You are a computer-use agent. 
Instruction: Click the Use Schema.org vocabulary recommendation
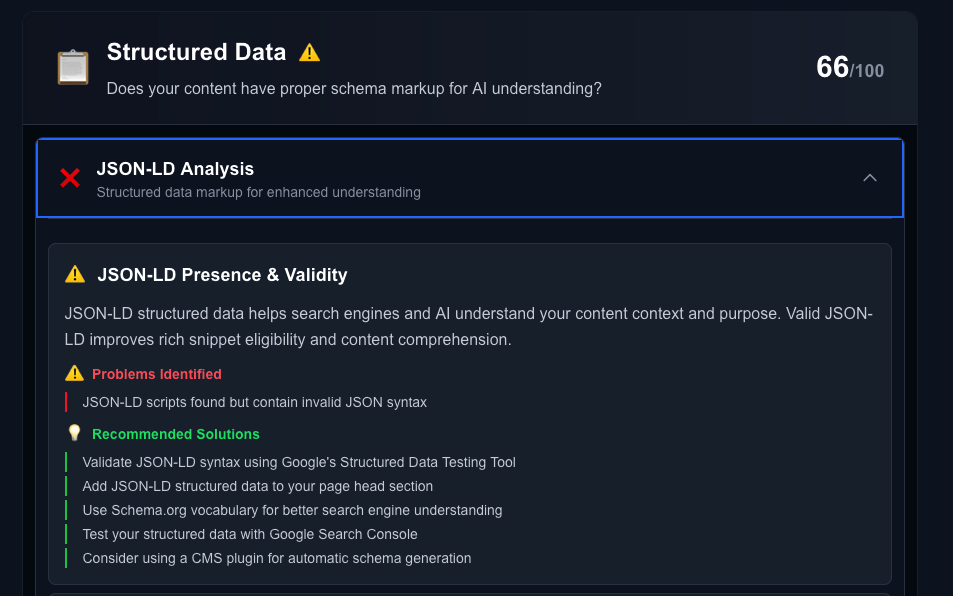point(292,510)
